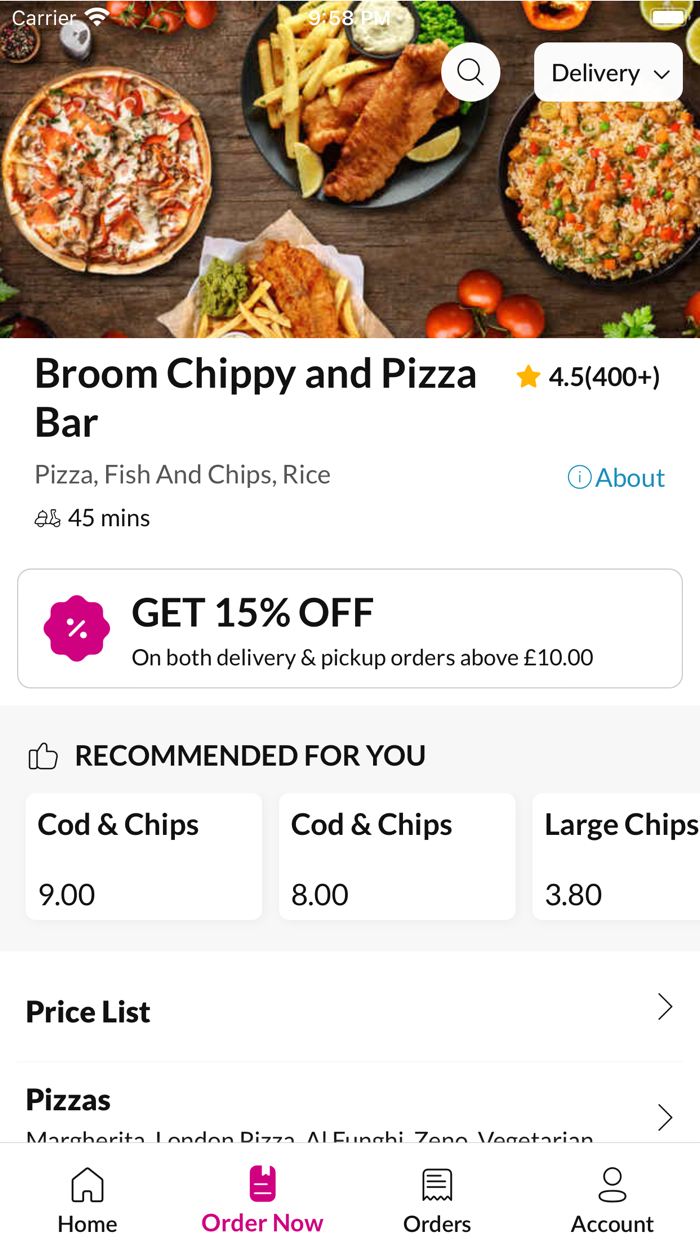The height and width of the screenshot is (1244, 700).
Task: Select the Home icon in bottom navigation
Action: pyautogui.click(x=87, y=1183)
